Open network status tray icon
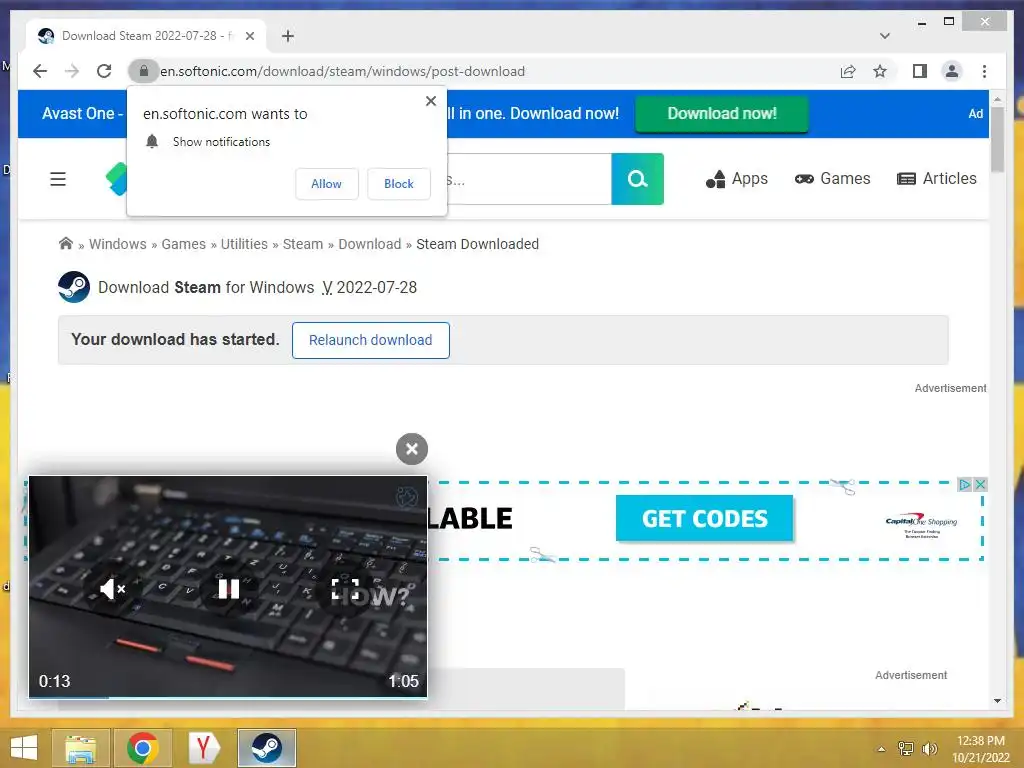1024x768 pixels. click(906, 749)
